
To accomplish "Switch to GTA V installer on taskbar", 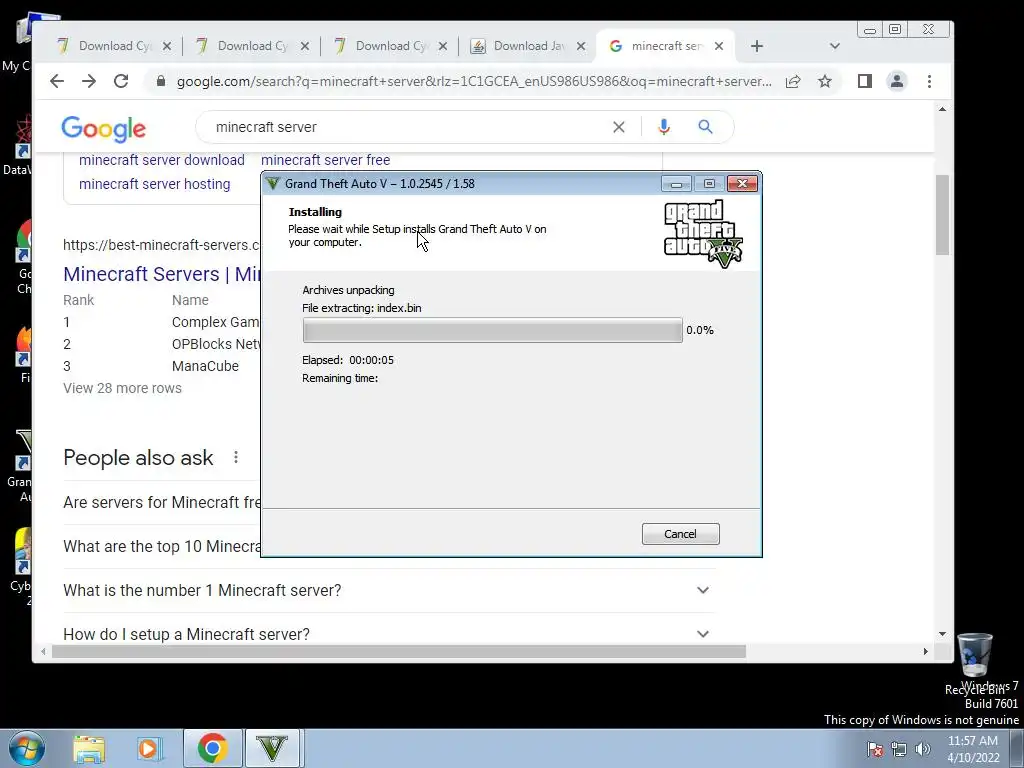I will pyautogui.click(x=272, y=748).
